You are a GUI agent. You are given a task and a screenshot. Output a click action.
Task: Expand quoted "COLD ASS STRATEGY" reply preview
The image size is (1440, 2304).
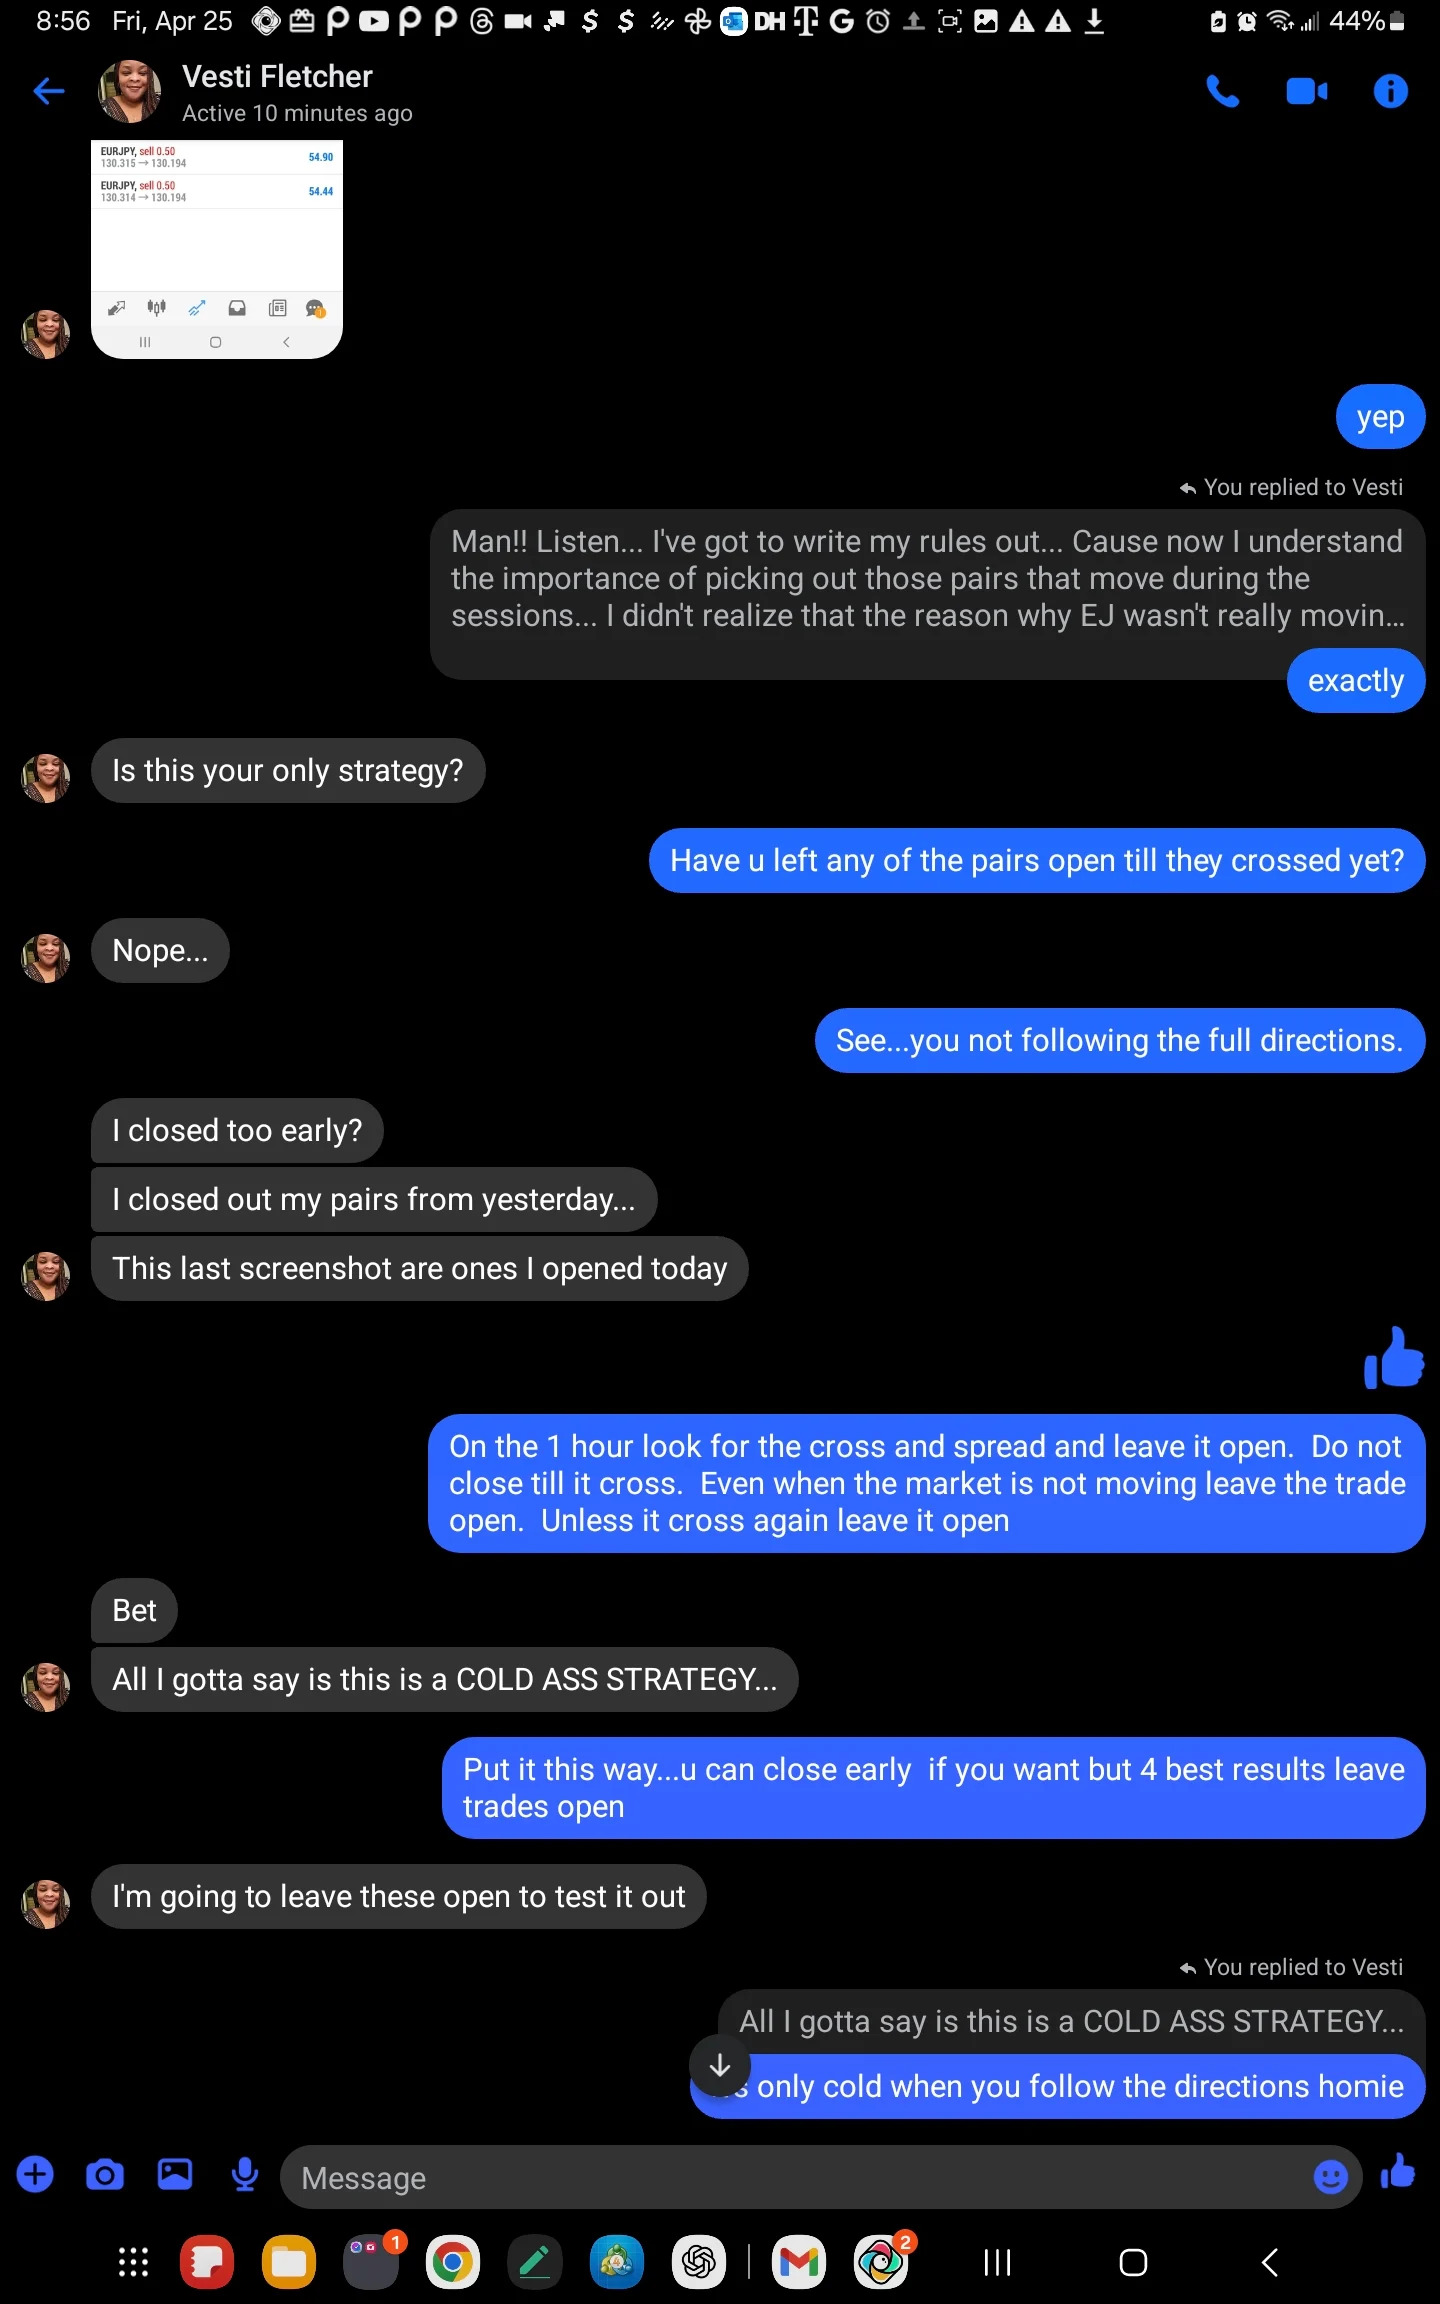click(1071, 2021)
